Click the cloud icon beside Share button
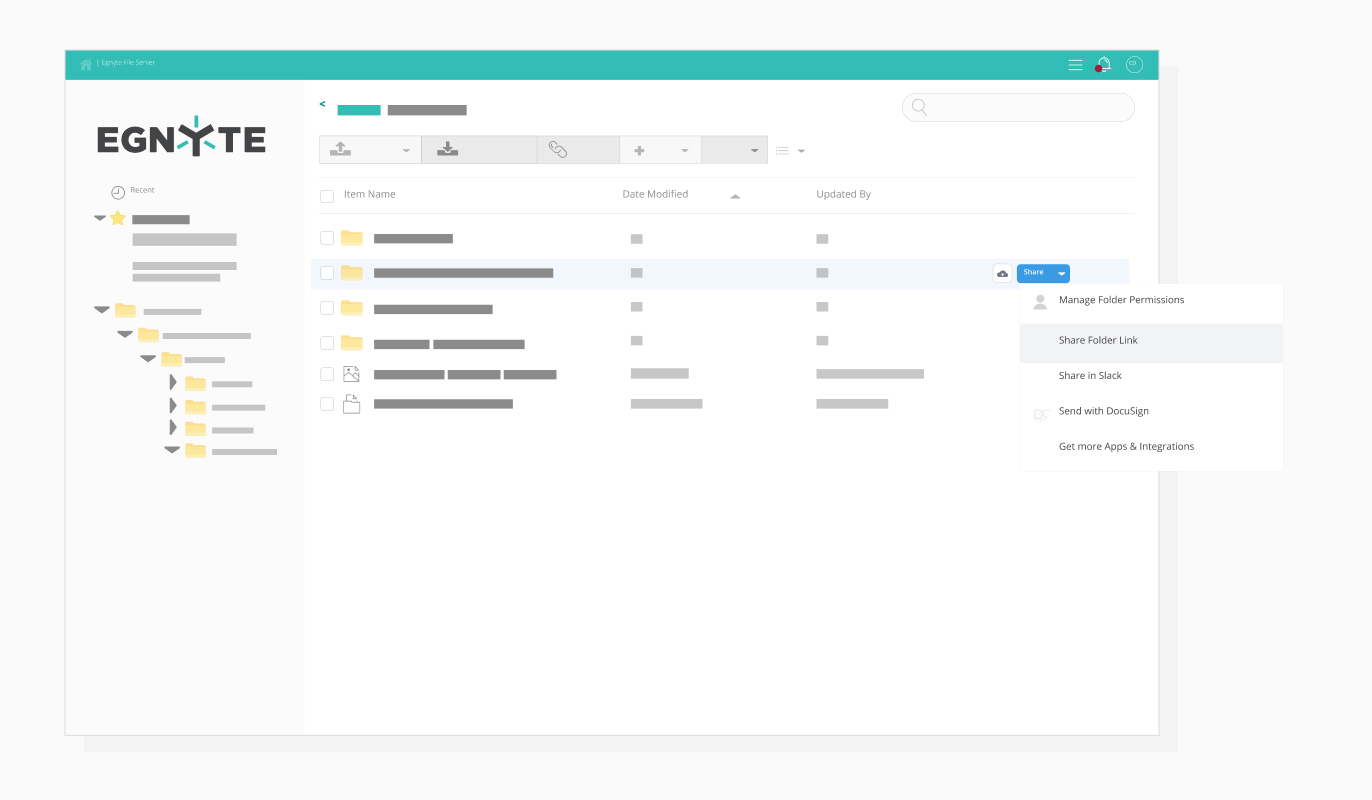1372x800 pixels. point(1002,273)
